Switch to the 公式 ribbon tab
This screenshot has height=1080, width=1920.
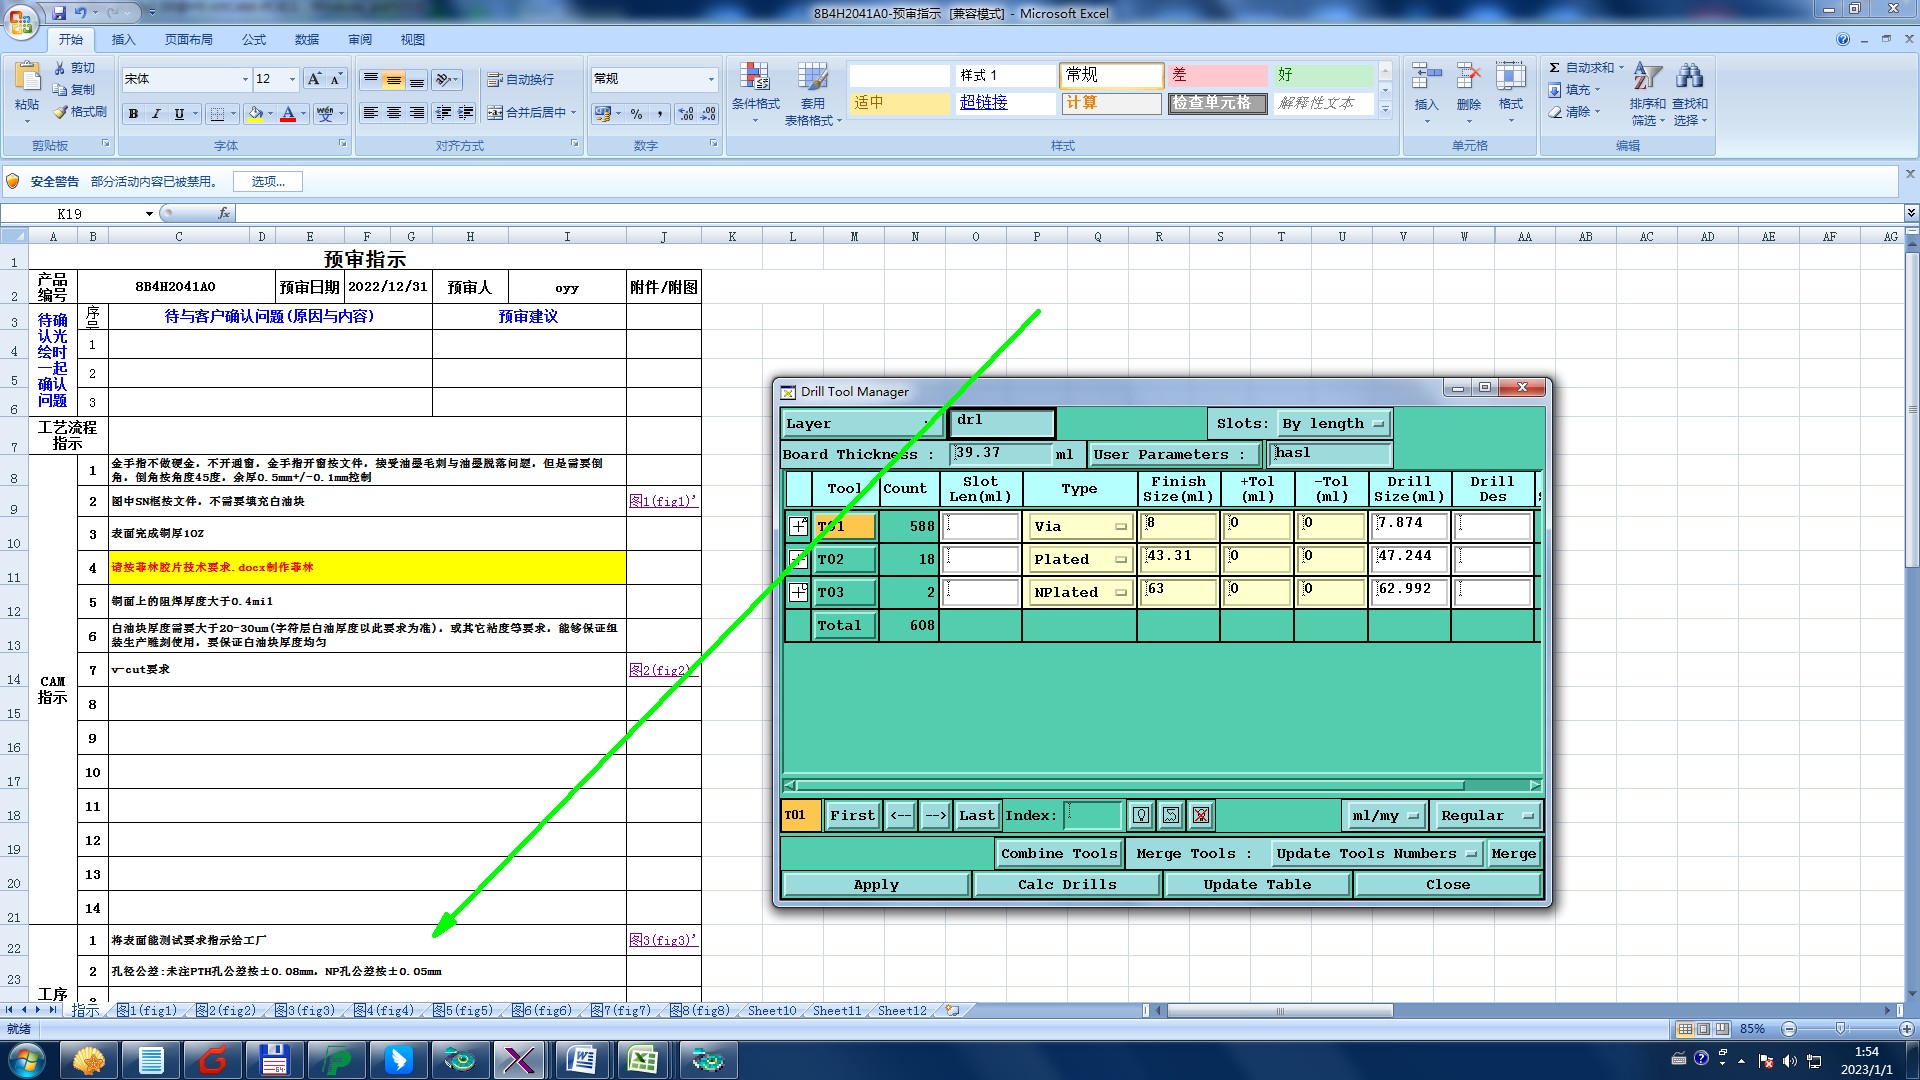254,40
